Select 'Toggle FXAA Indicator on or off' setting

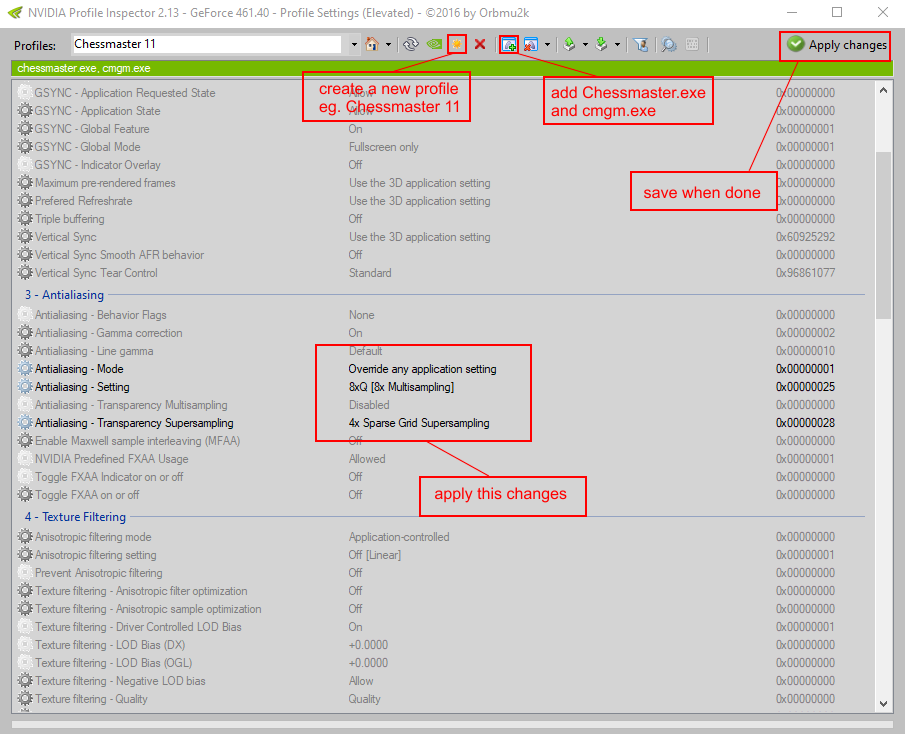[109, 477]
